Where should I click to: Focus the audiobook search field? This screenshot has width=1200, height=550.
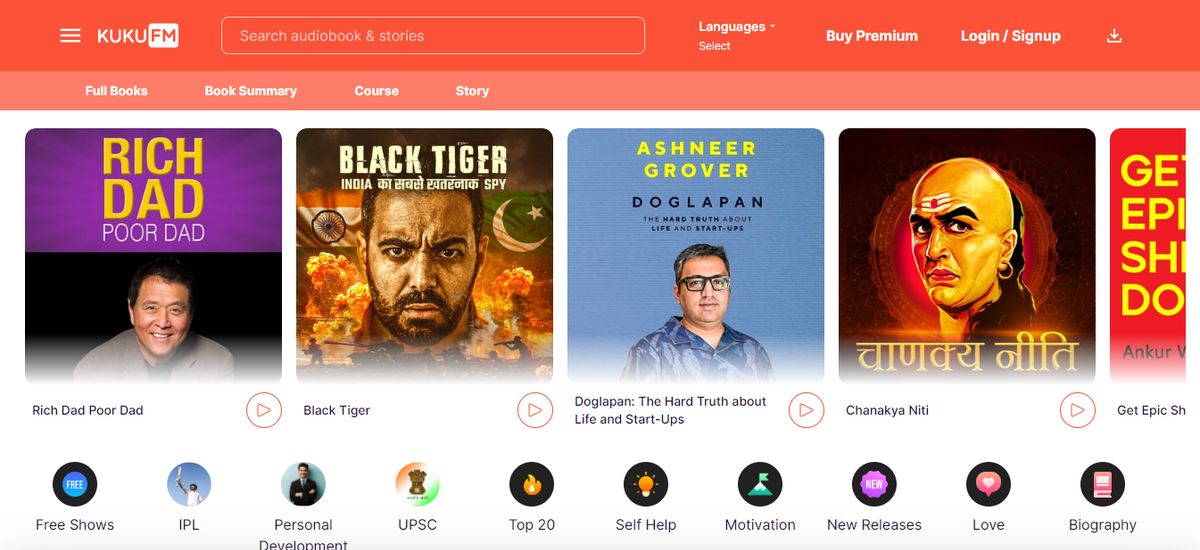tap(432, 36)
